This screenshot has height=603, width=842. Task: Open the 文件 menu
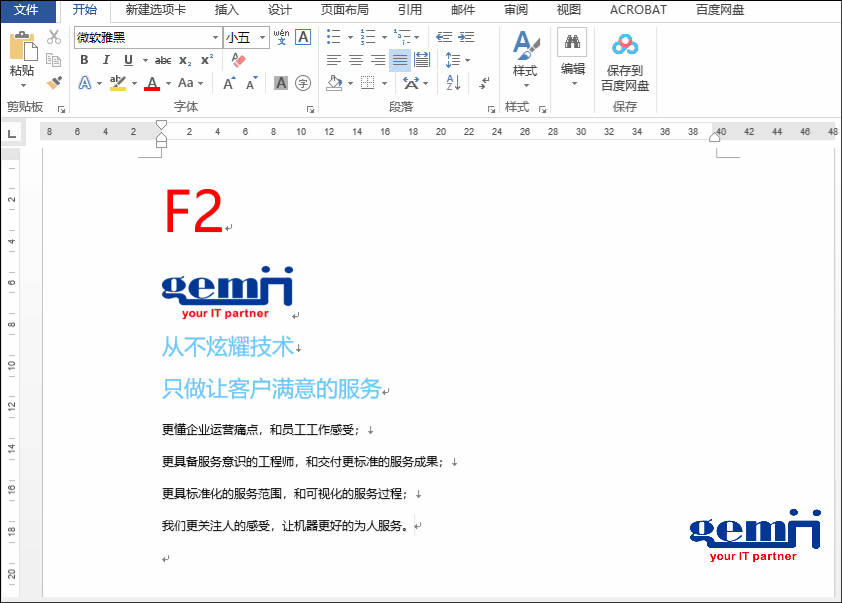[27, 10]
